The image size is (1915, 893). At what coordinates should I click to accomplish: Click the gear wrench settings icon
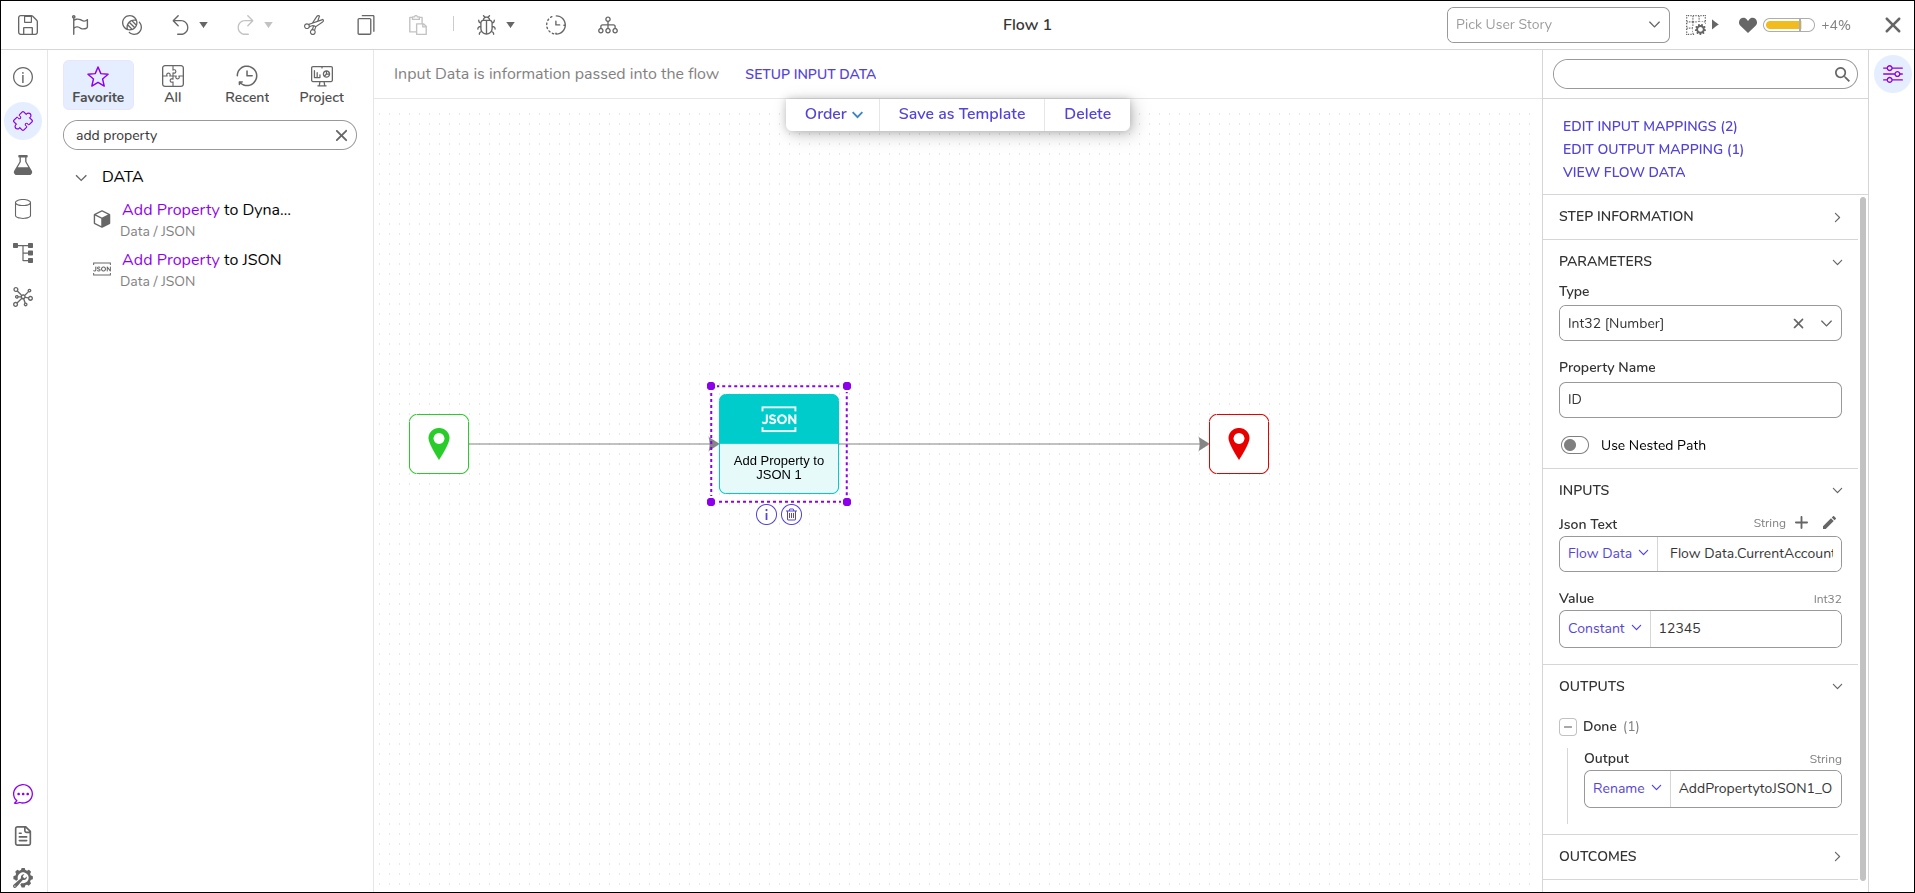[23, 878]
